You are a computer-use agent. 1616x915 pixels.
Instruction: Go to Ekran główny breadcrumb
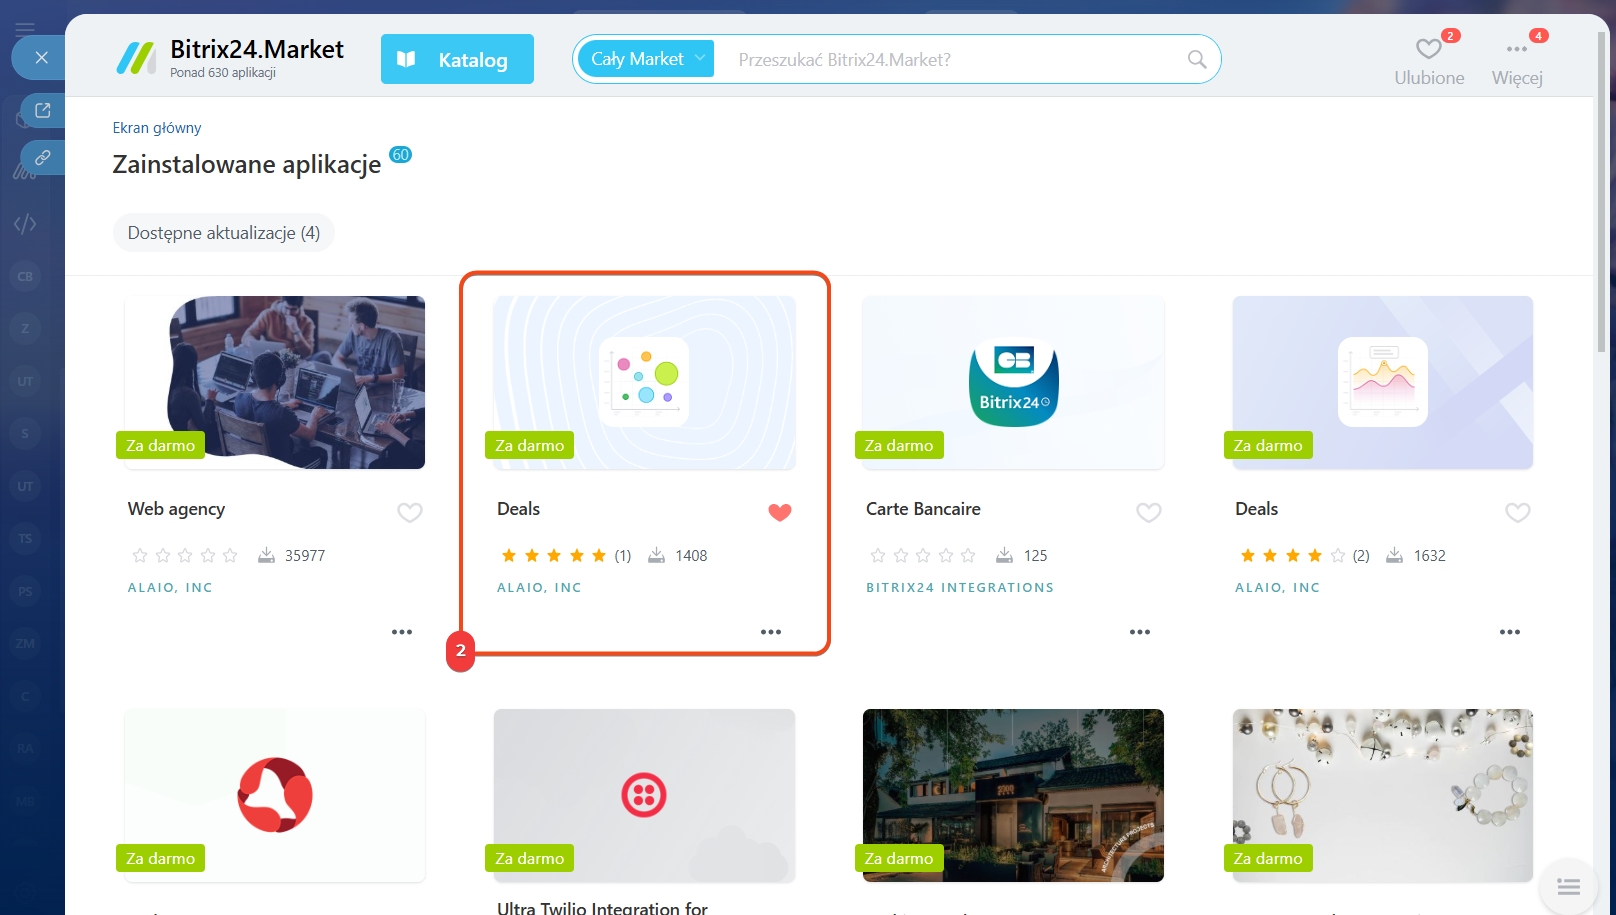157,128
